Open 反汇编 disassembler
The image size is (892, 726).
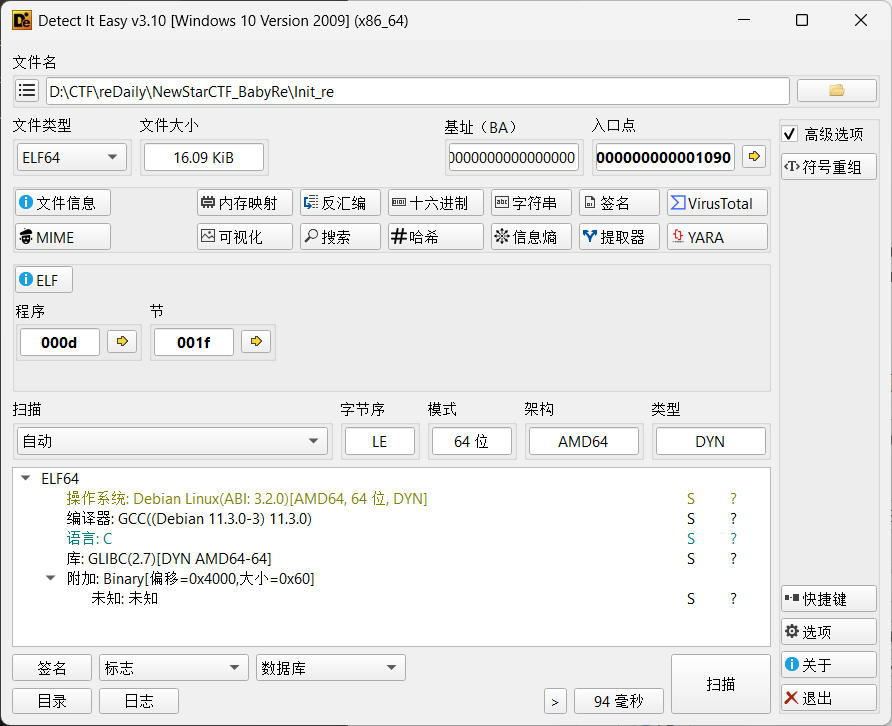point(340,203)
